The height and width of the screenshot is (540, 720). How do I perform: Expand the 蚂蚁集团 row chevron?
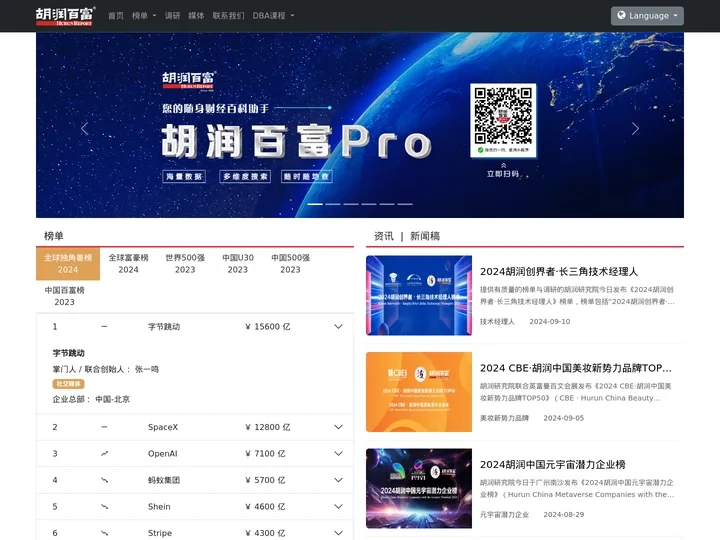pos(338,480)
